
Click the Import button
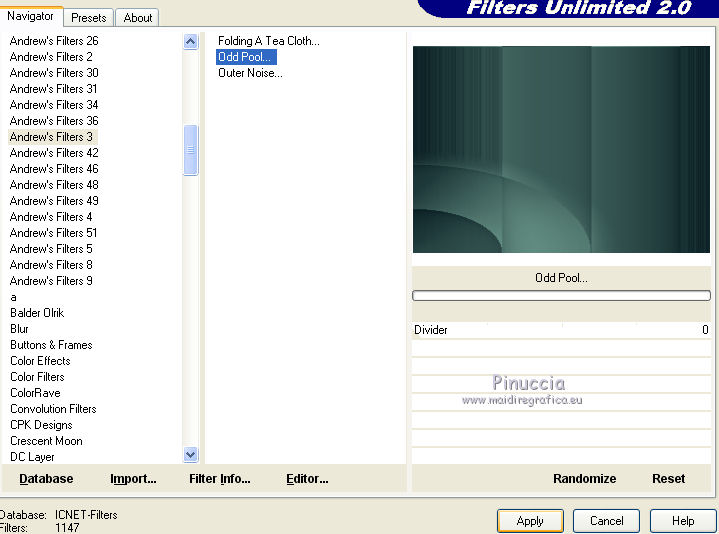click(x=133, y=479)
